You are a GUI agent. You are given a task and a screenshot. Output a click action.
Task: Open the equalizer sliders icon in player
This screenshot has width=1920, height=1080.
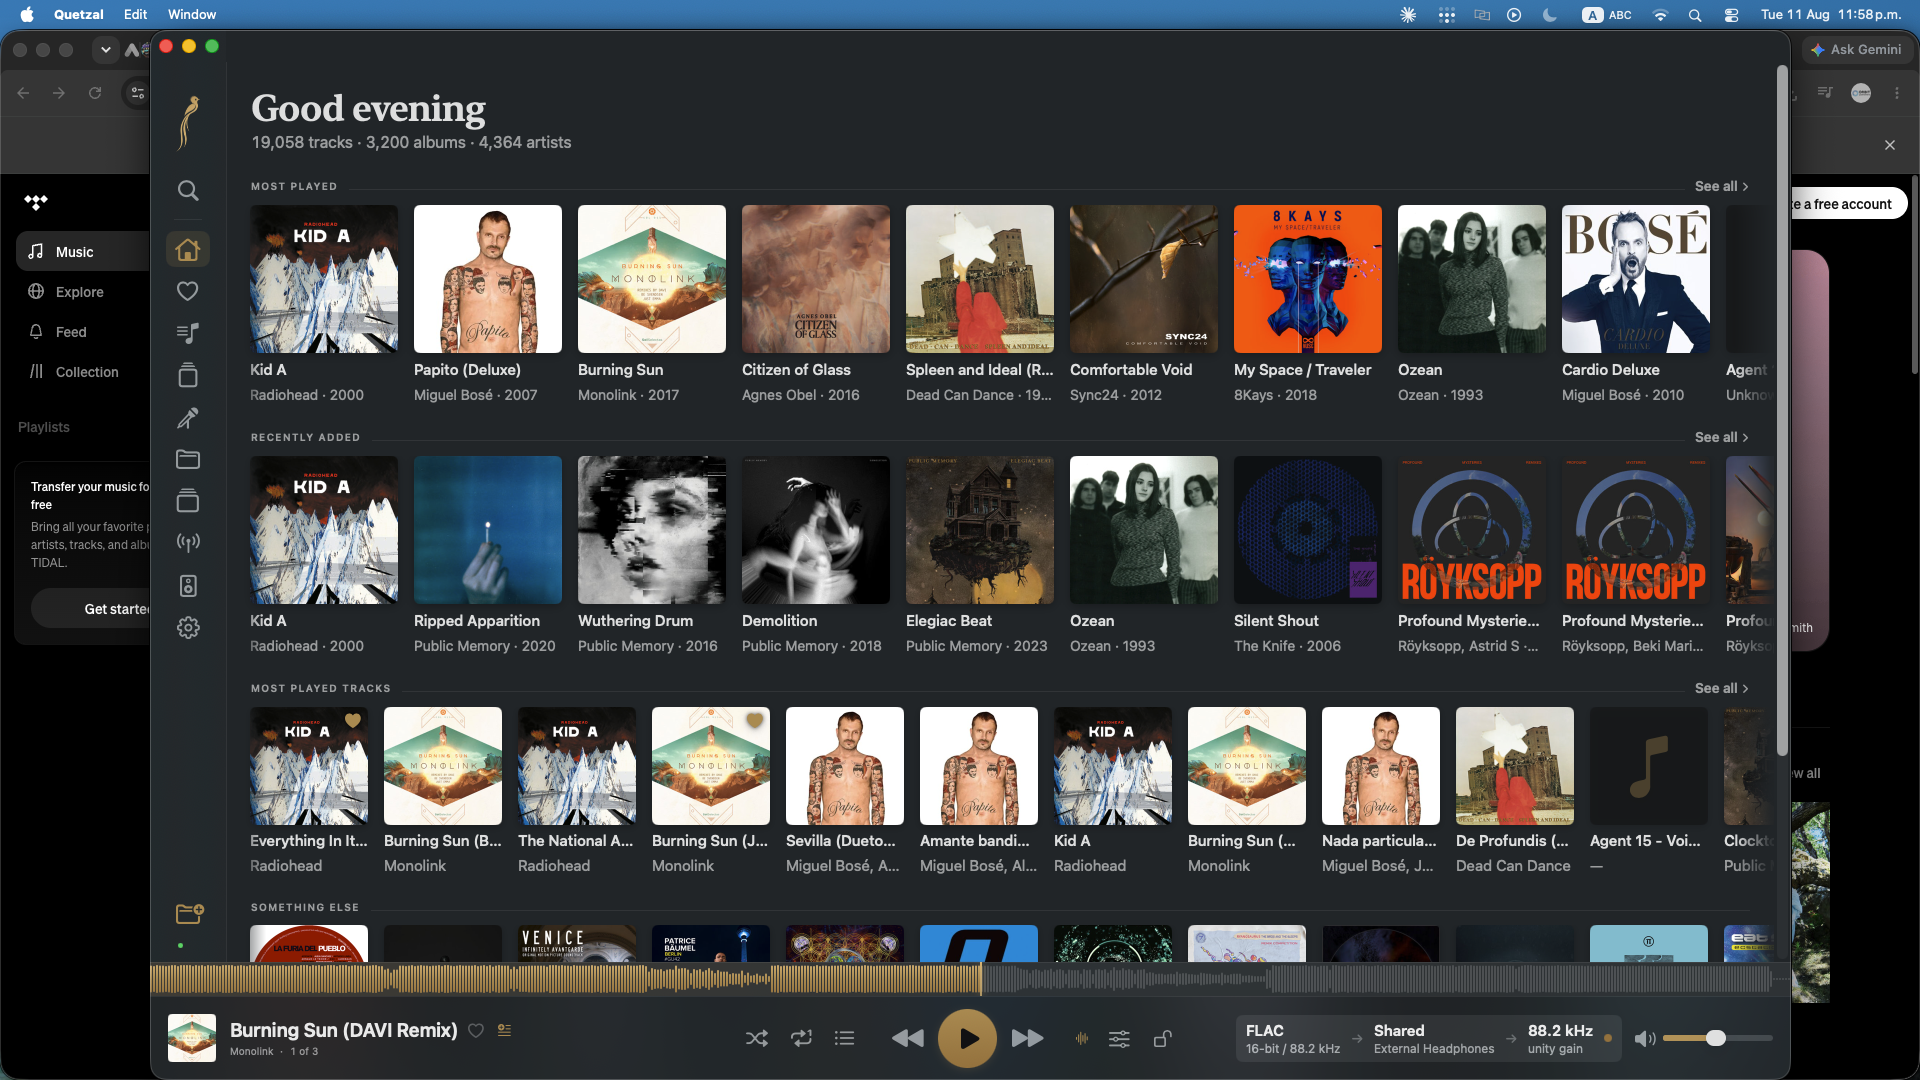click(1119, 1039)
